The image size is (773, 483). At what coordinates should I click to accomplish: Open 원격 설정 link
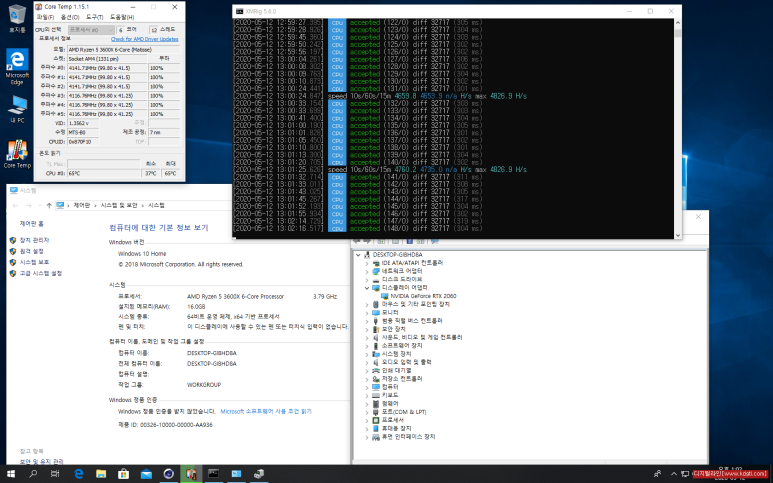click(x=31, y=251)
